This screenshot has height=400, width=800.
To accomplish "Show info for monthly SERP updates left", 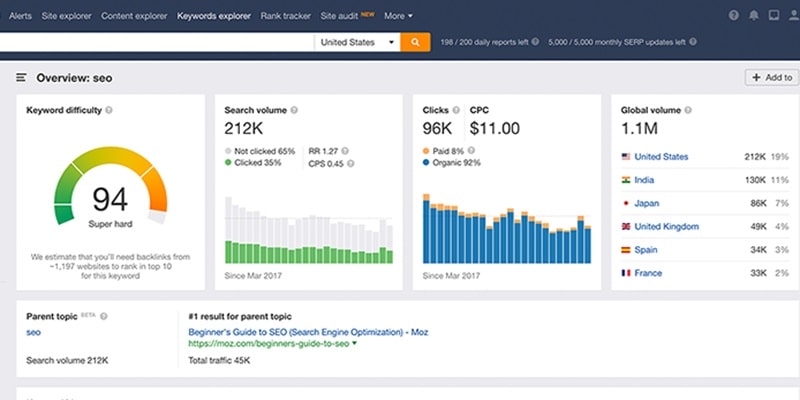I will [x=692, y=42].
